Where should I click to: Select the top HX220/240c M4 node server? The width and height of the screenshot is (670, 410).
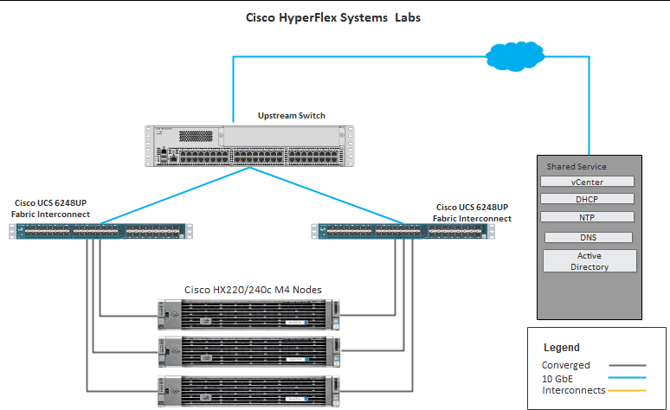pos(249,315)
